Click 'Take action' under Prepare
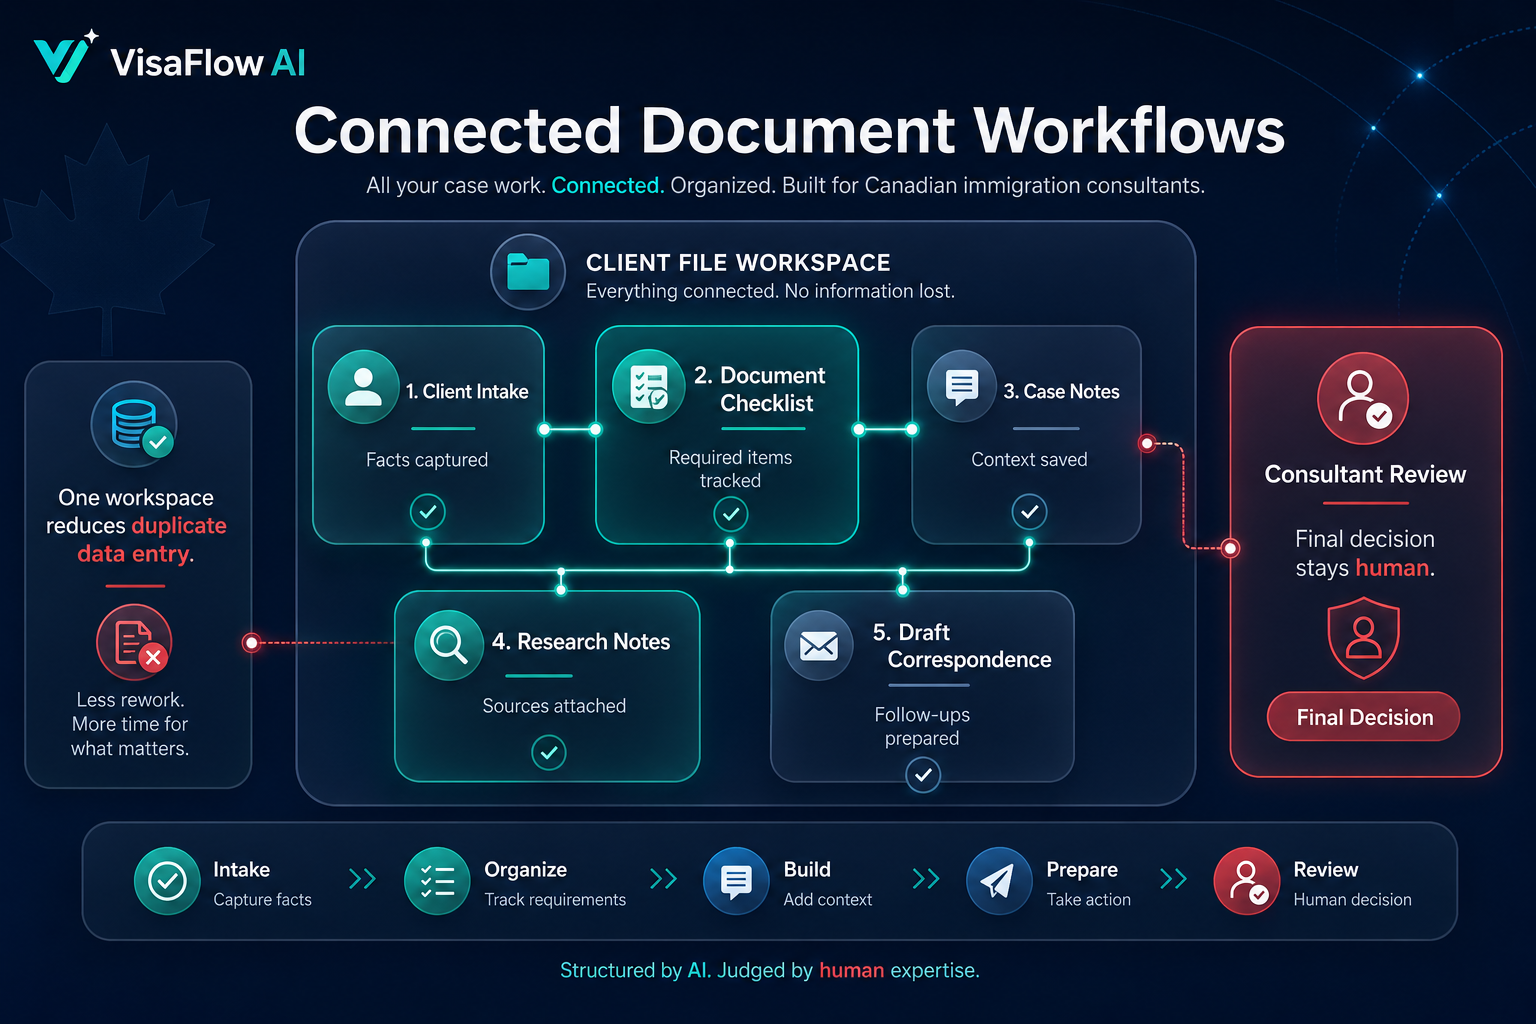Screen dimensions: 1536x1024 point(1089,900)
